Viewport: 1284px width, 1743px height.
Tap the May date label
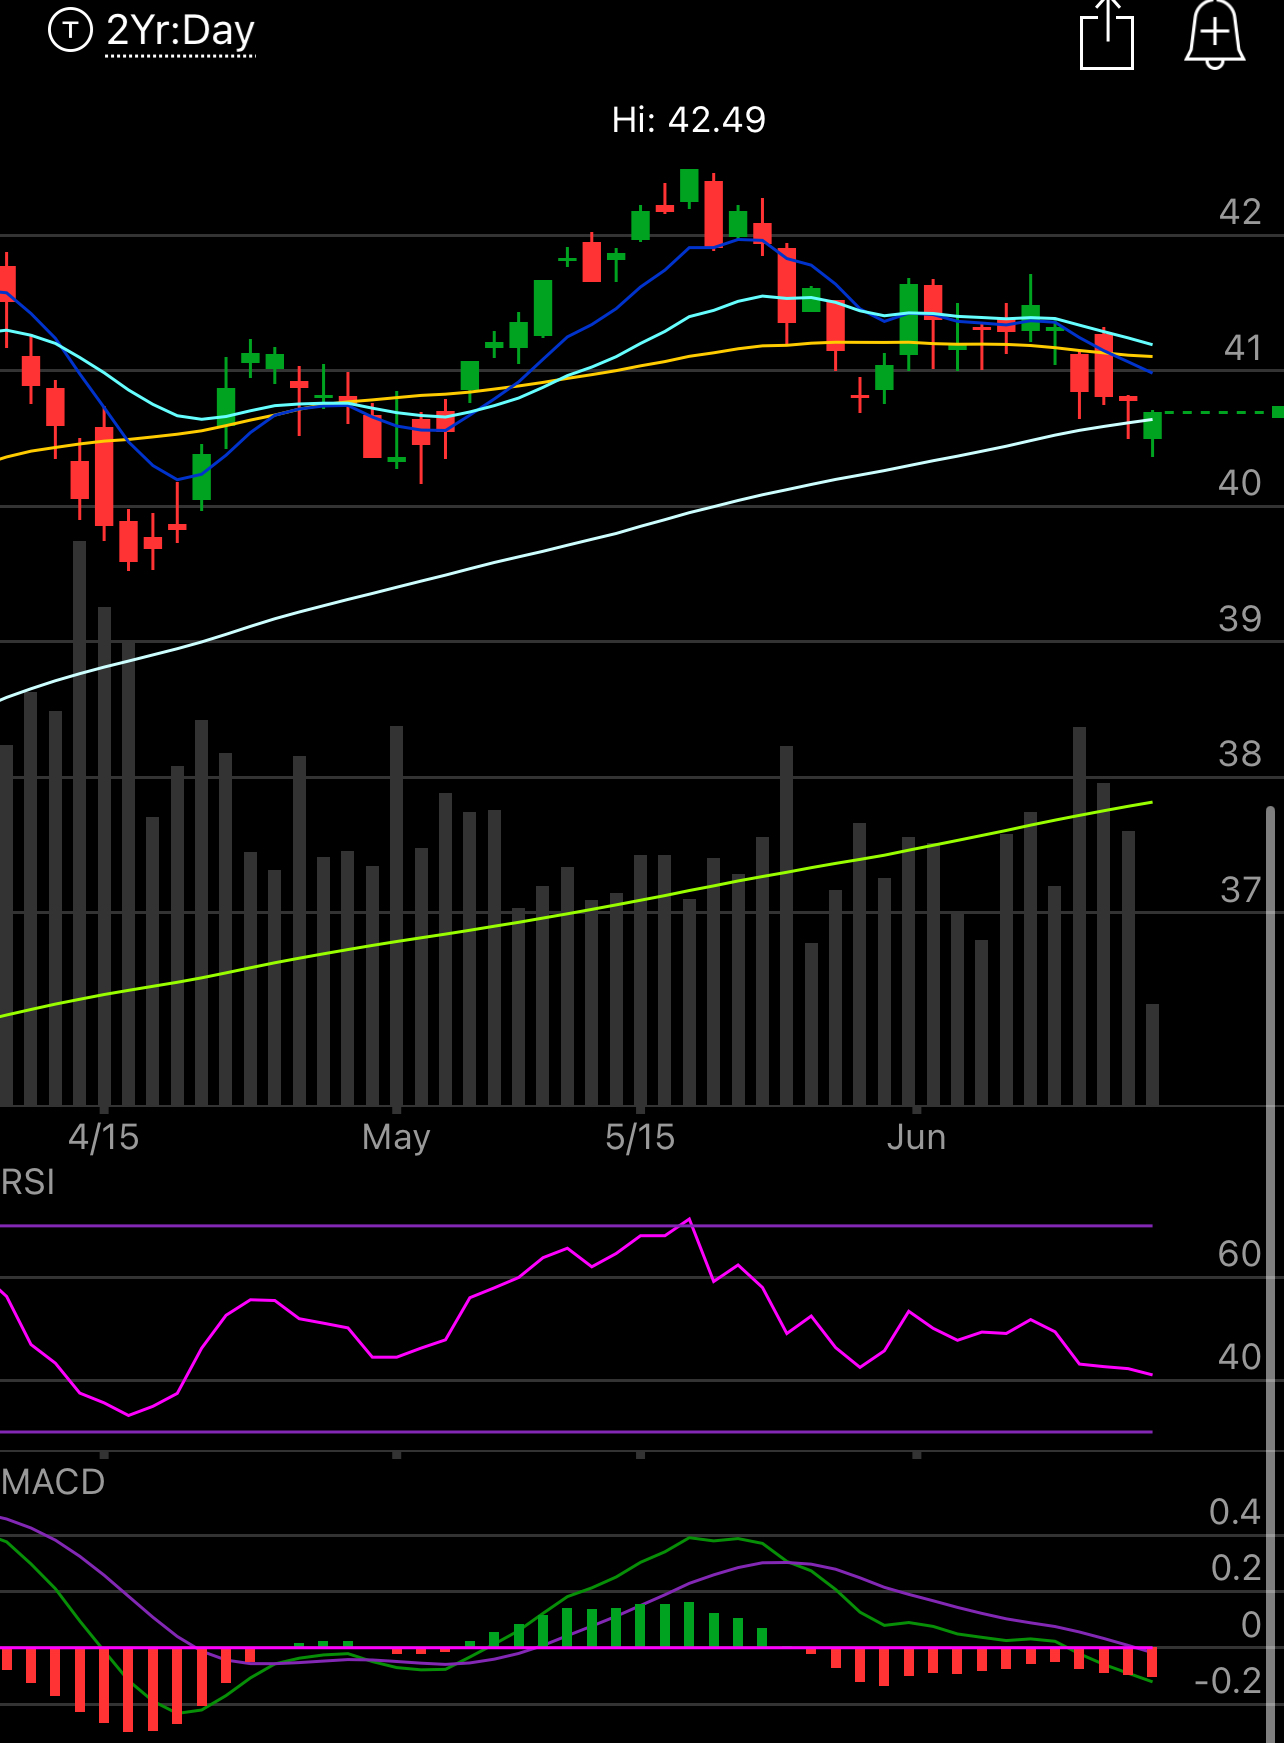tap(396, 1138)
